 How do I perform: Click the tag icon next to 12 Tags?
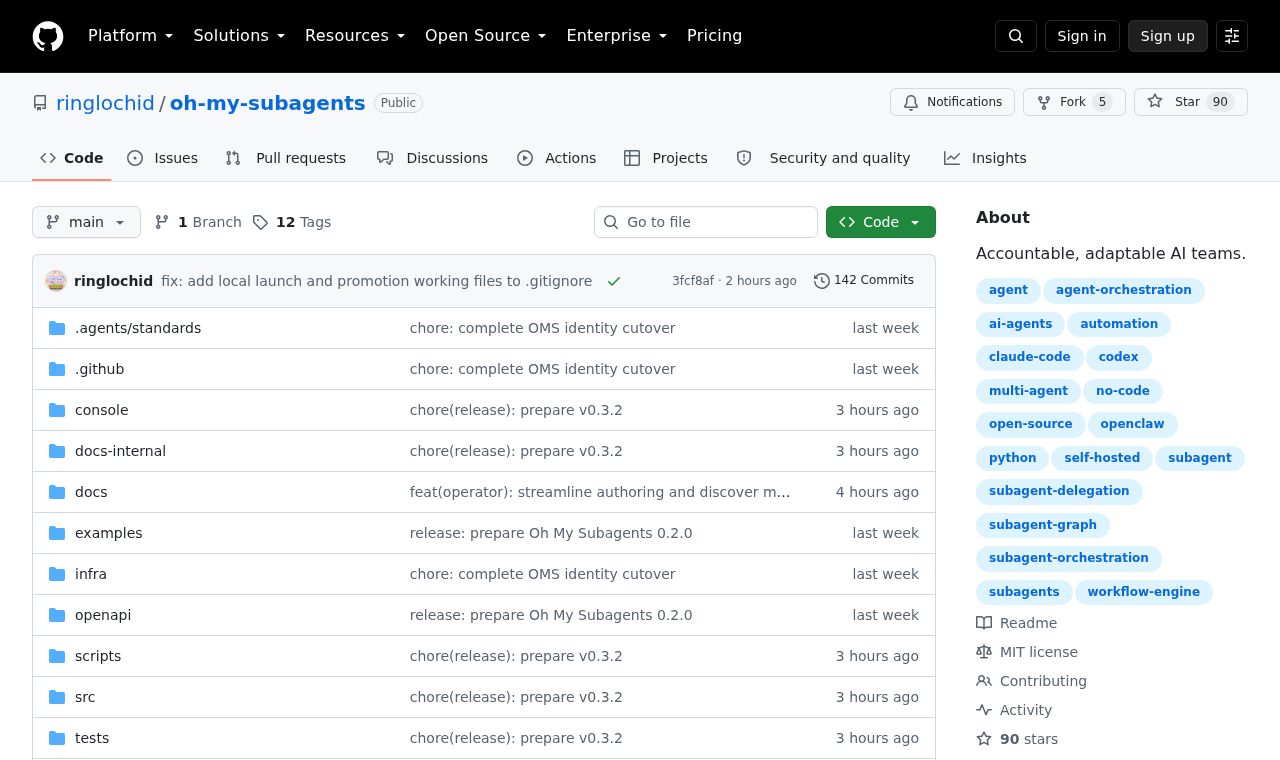pos(260,222)
